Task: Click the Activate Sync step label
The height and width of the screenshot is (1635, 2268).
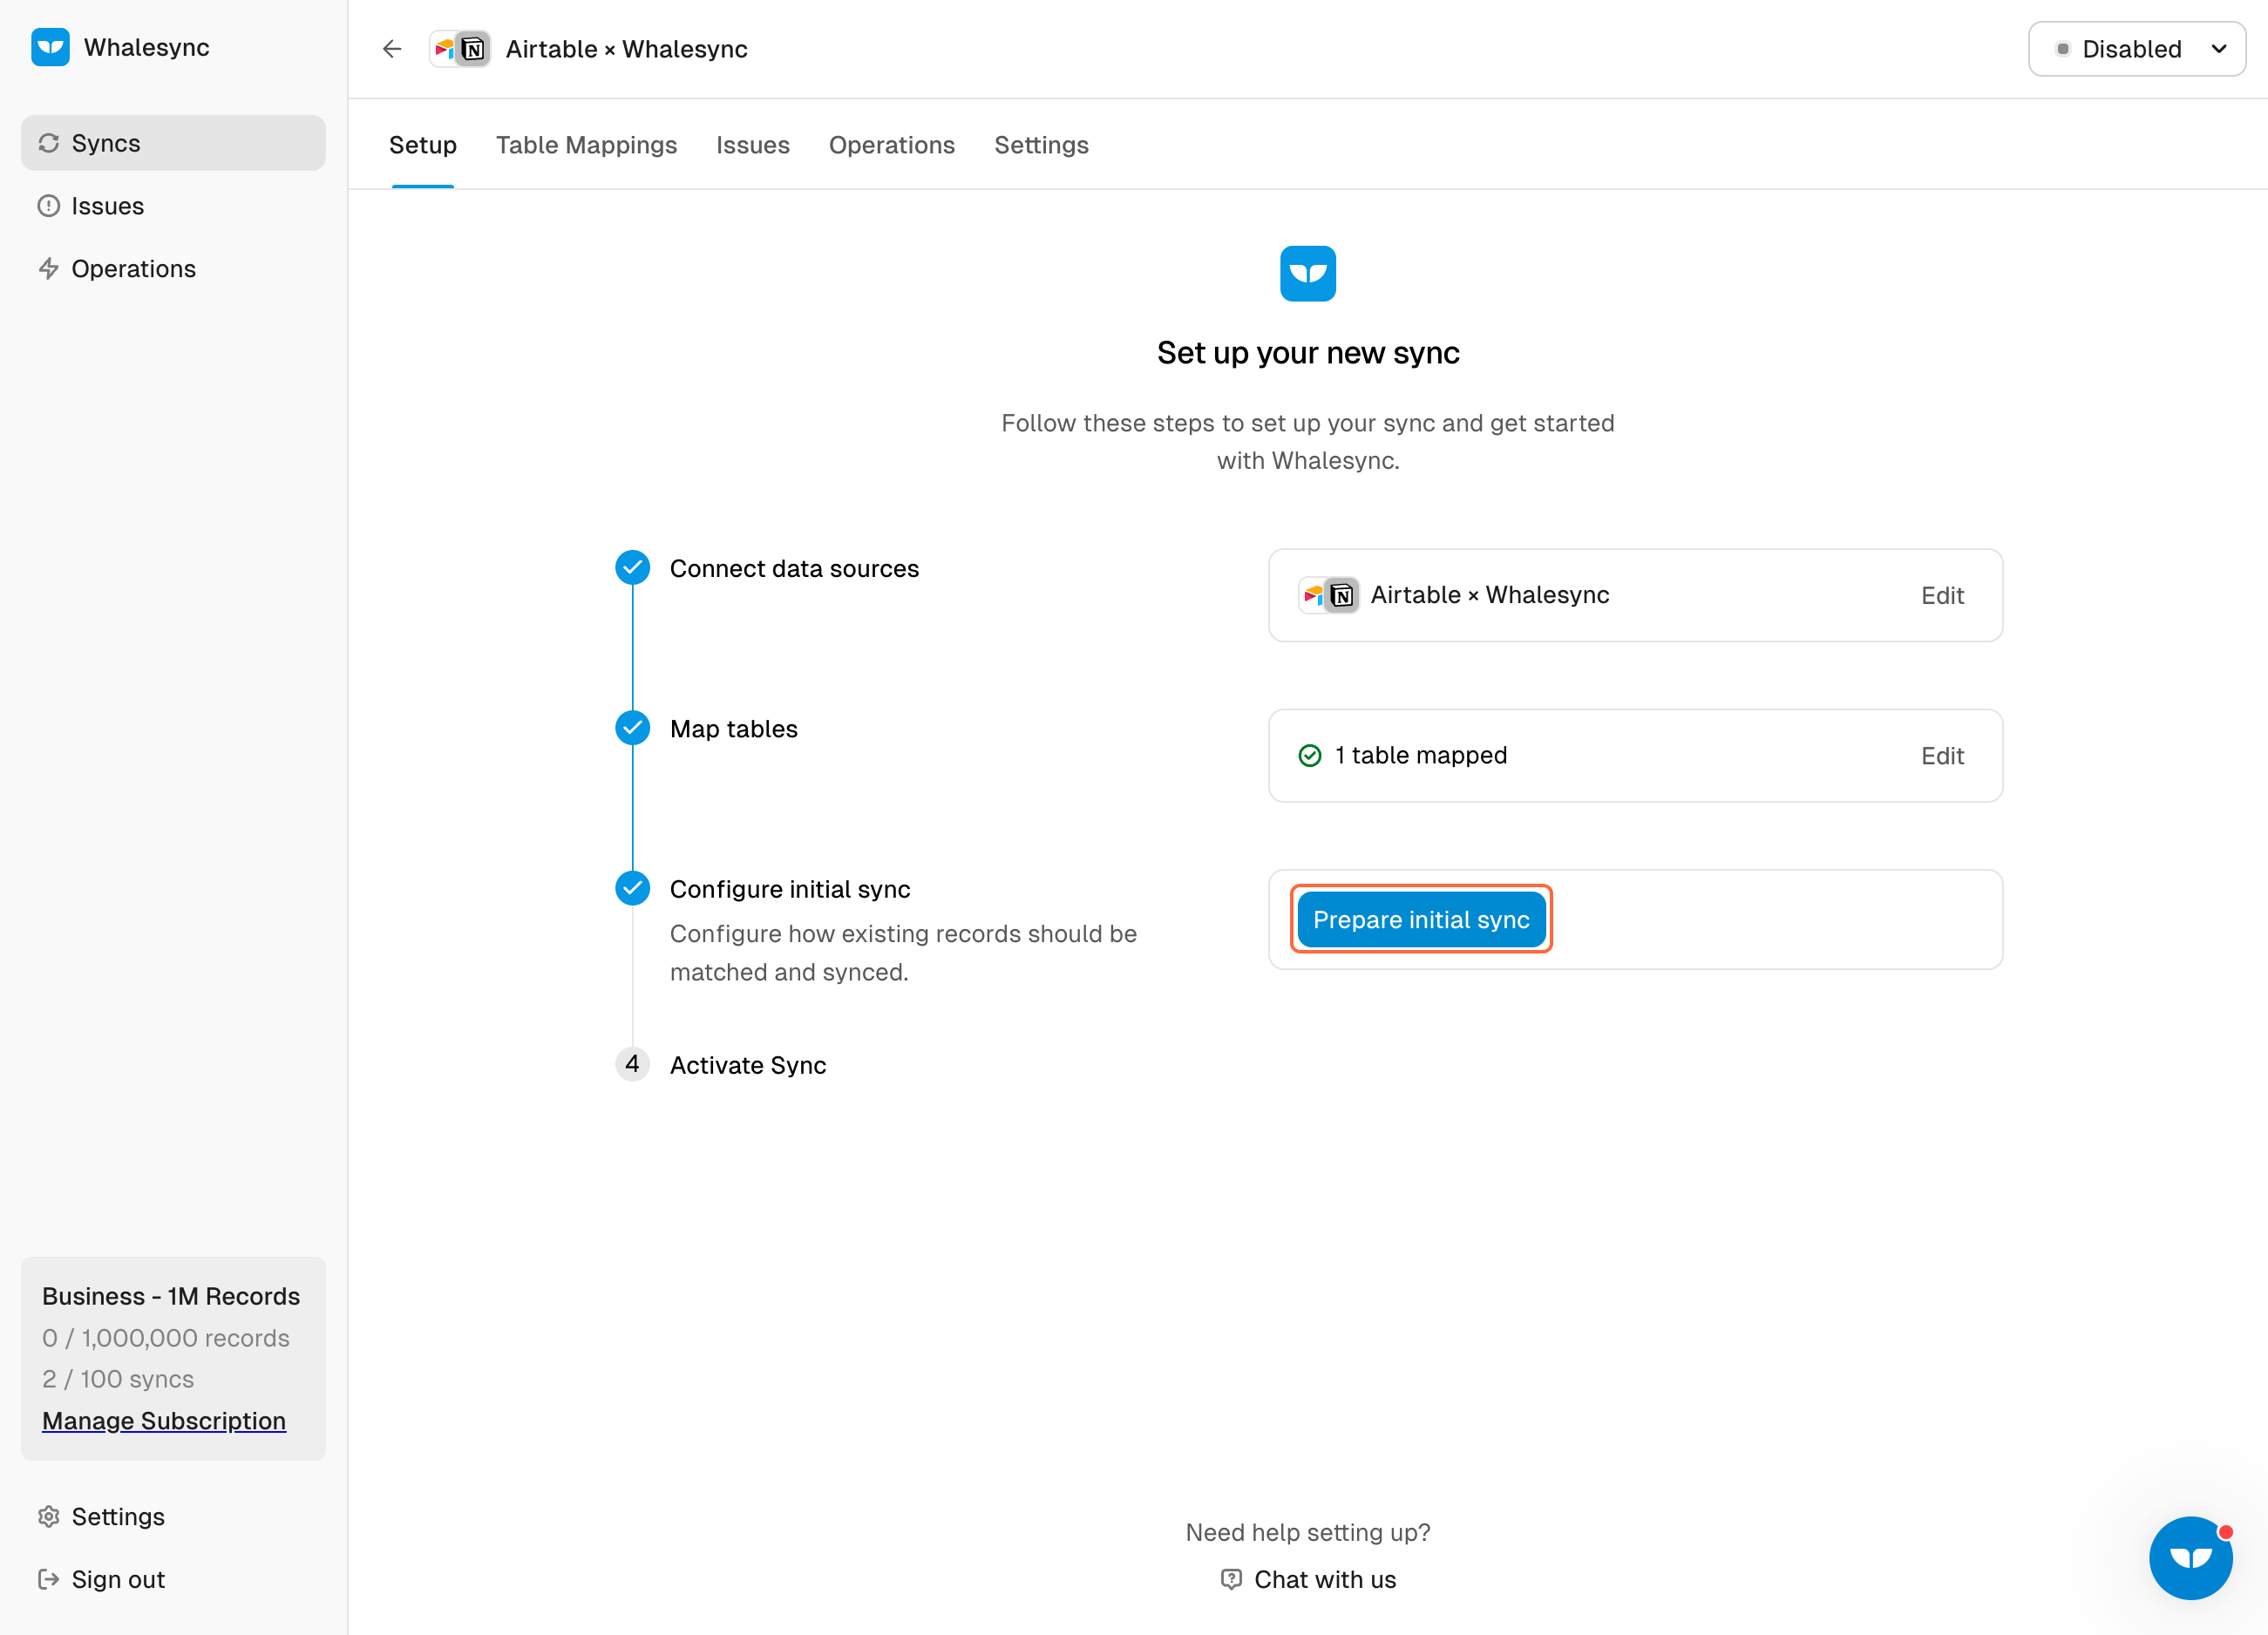Action: (748, 1065)
